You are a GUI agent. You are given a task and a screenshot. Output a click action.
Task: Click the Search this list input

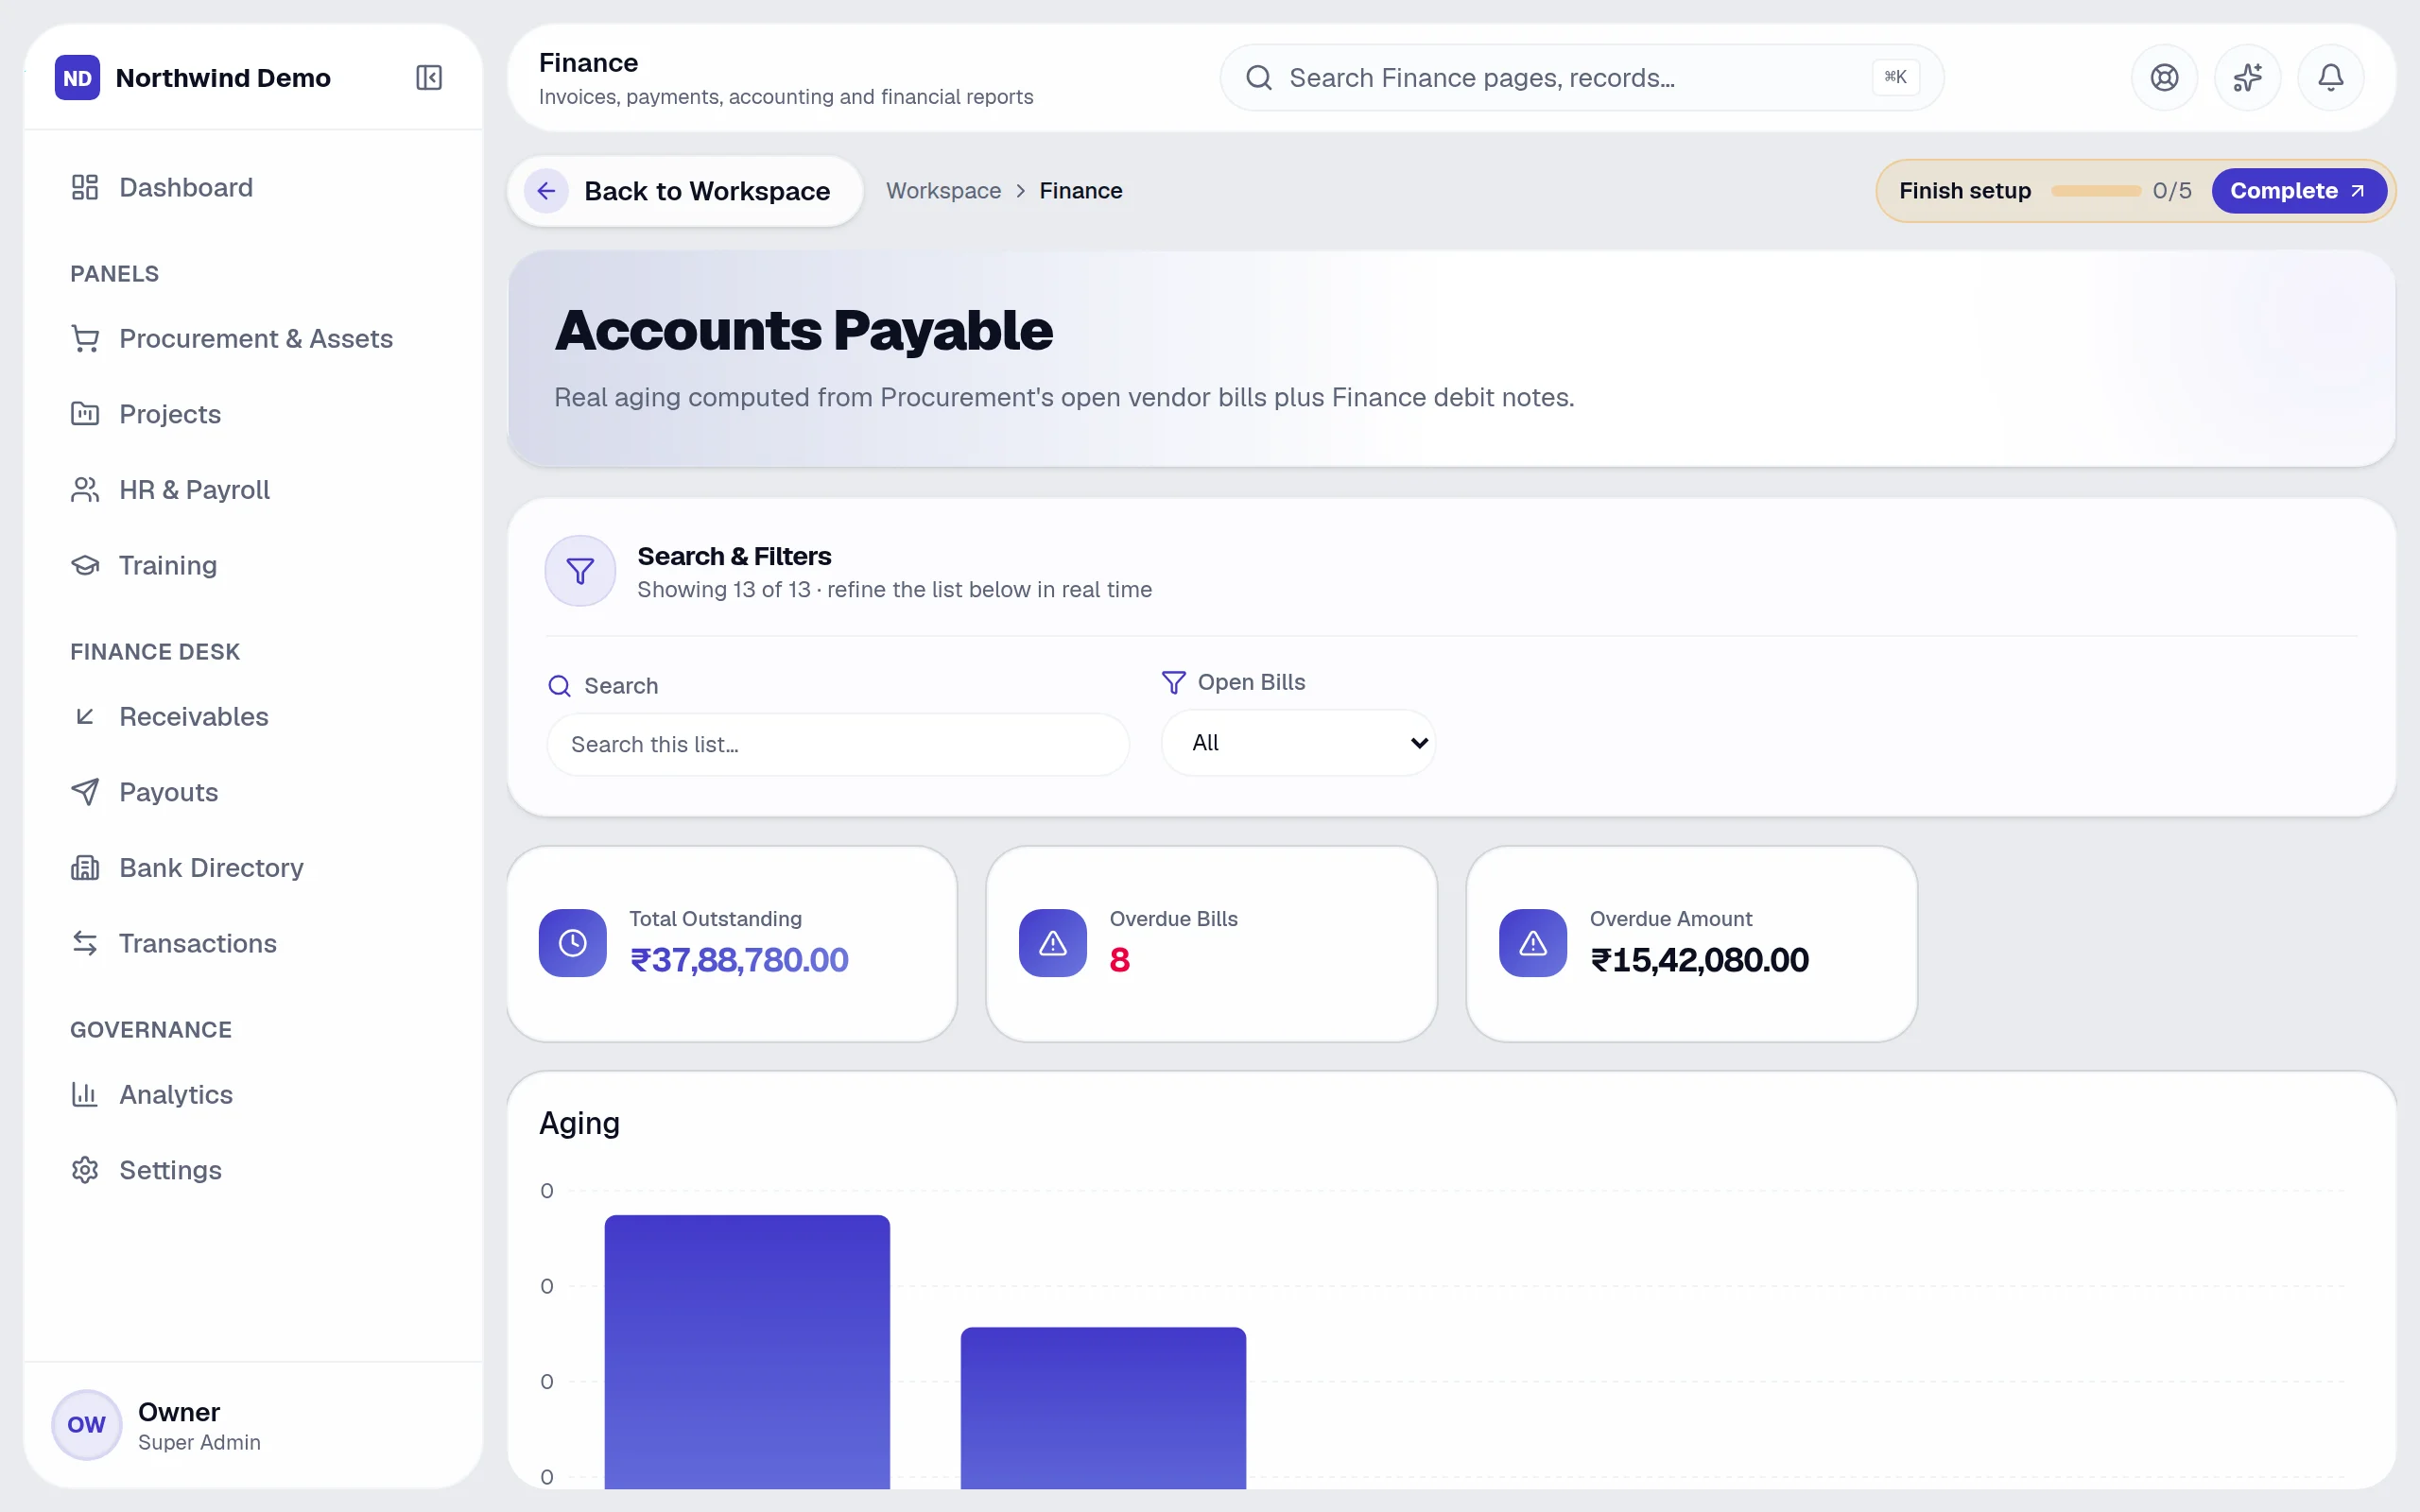click(838, 745)
